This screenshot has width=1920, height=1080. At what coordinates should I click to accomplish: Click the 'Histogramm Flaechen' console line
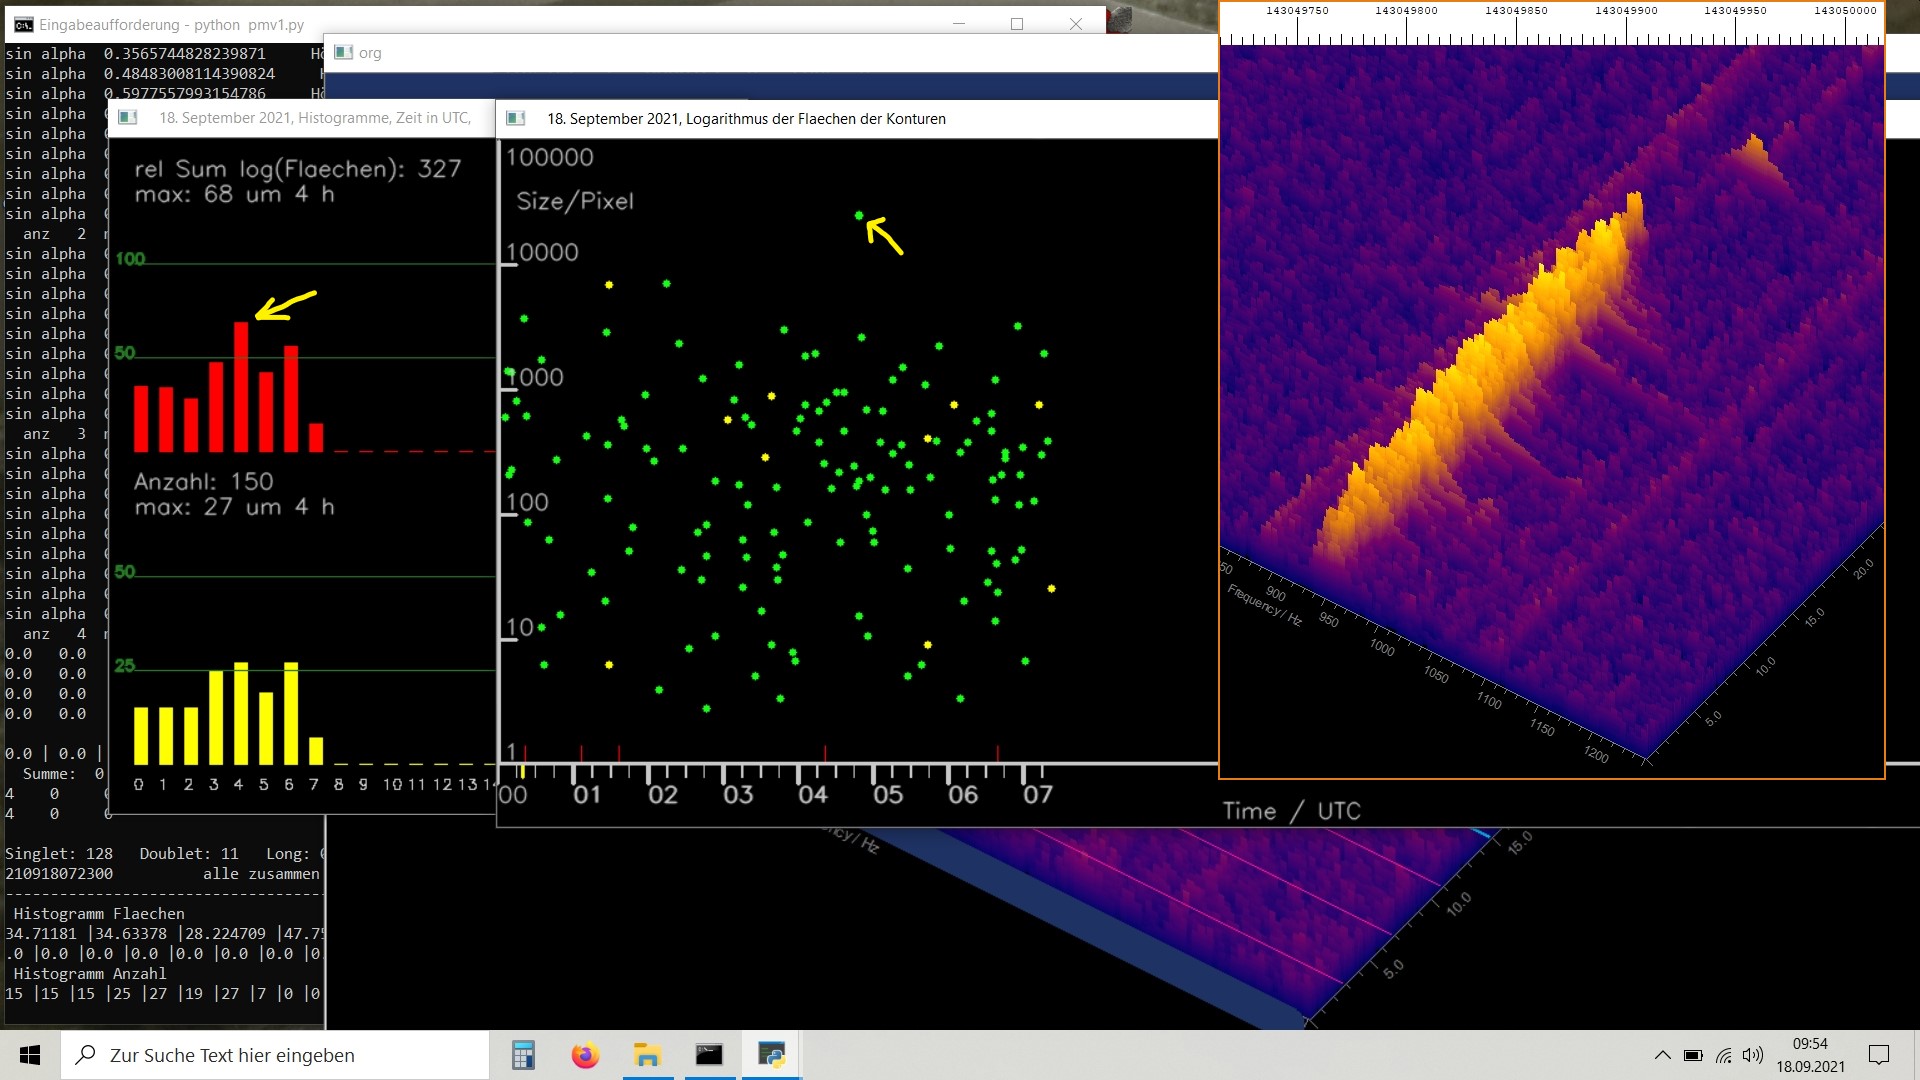pos(99,914)
